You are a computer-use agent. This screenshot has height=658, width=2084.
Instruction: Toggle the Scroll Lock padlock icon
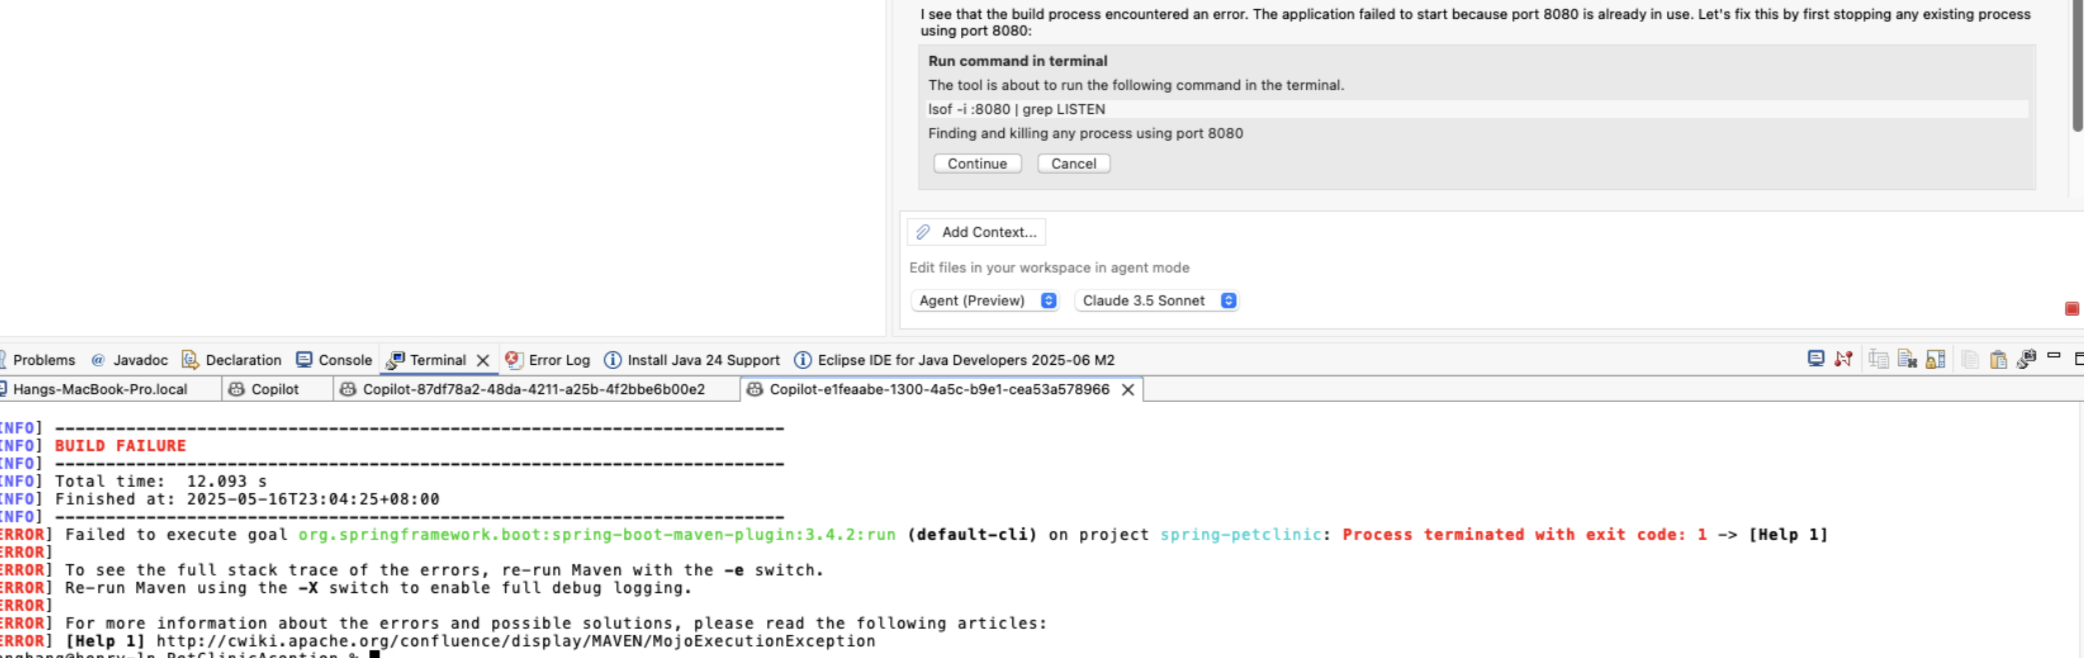click(1936, 359)
